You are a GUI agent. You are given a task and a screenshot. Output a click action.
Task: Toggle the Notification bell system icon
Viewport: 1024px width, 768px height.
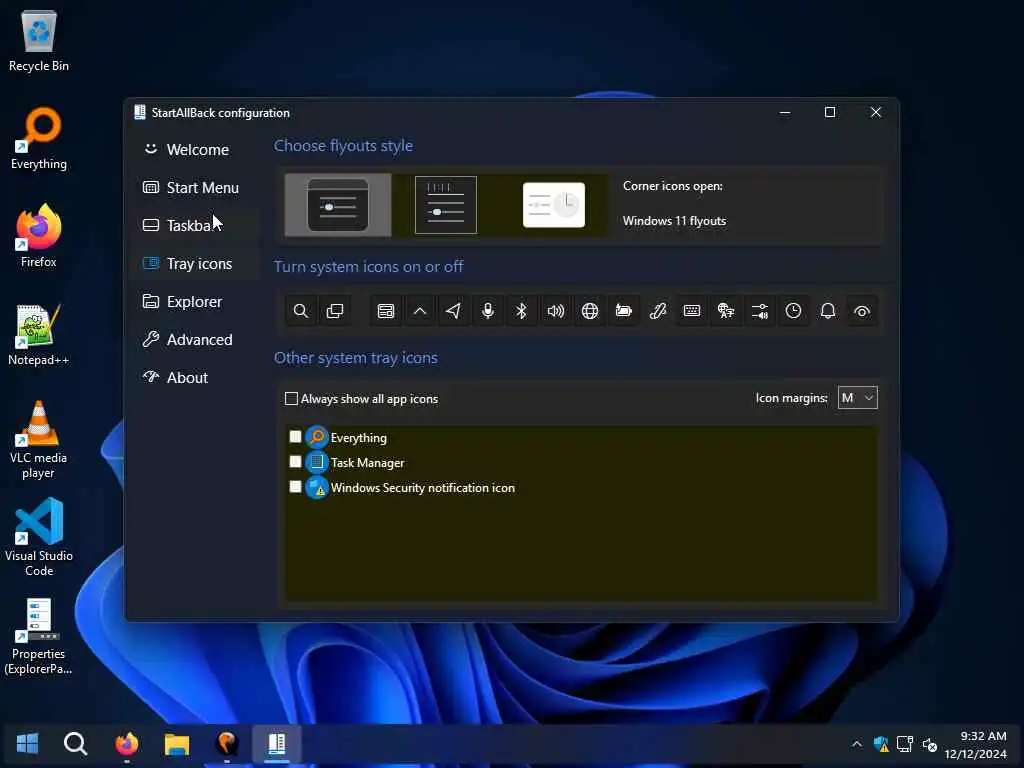pyautogui.click(x=827, y=311)
